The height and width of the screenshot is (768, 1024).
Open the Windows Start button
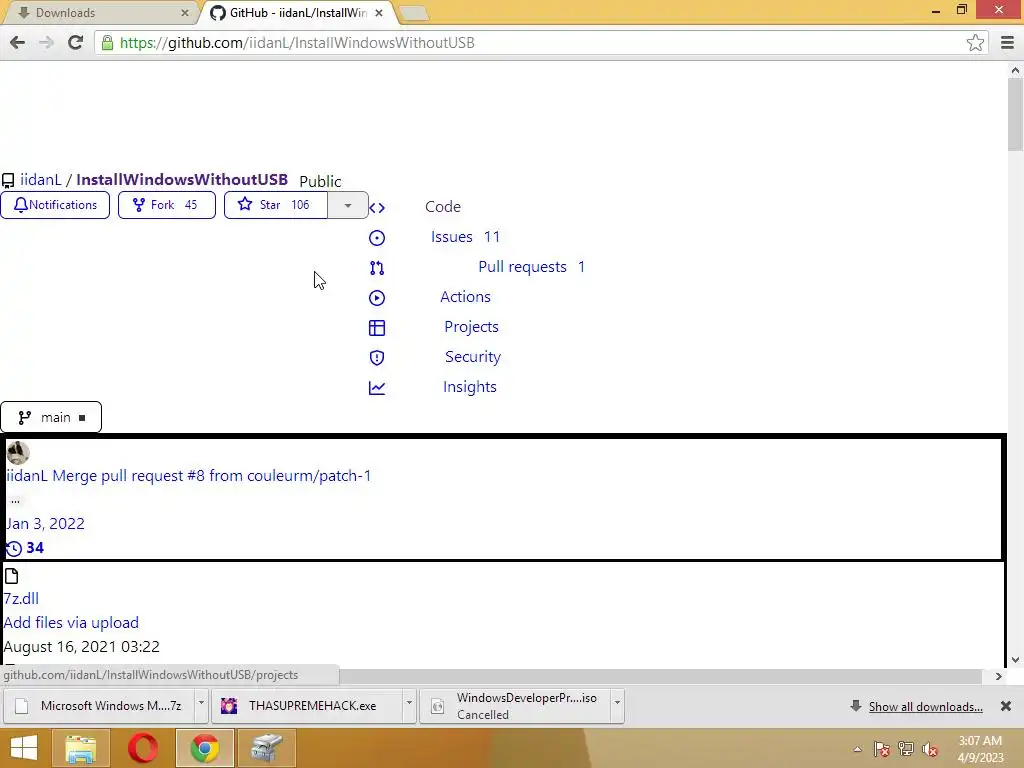coord(24,748)
